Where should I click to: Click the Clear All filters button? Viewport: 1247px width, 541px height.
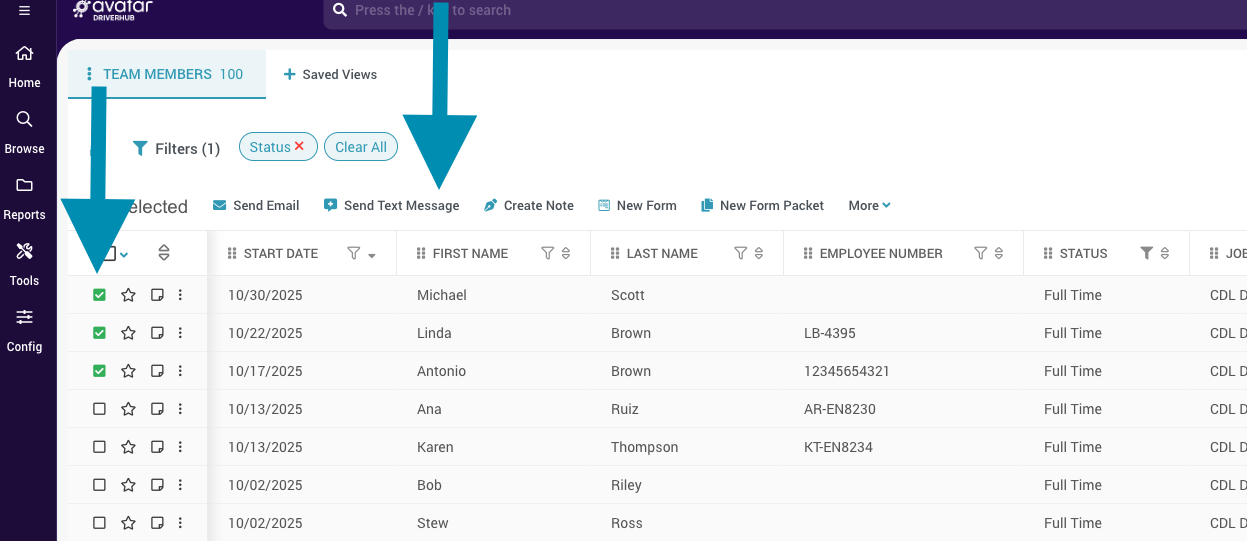click(x=360, y=147)
